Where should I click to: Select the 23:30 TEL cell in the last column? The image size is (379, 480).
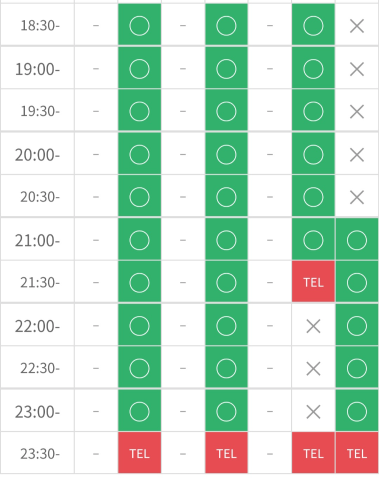click(357, 453)
